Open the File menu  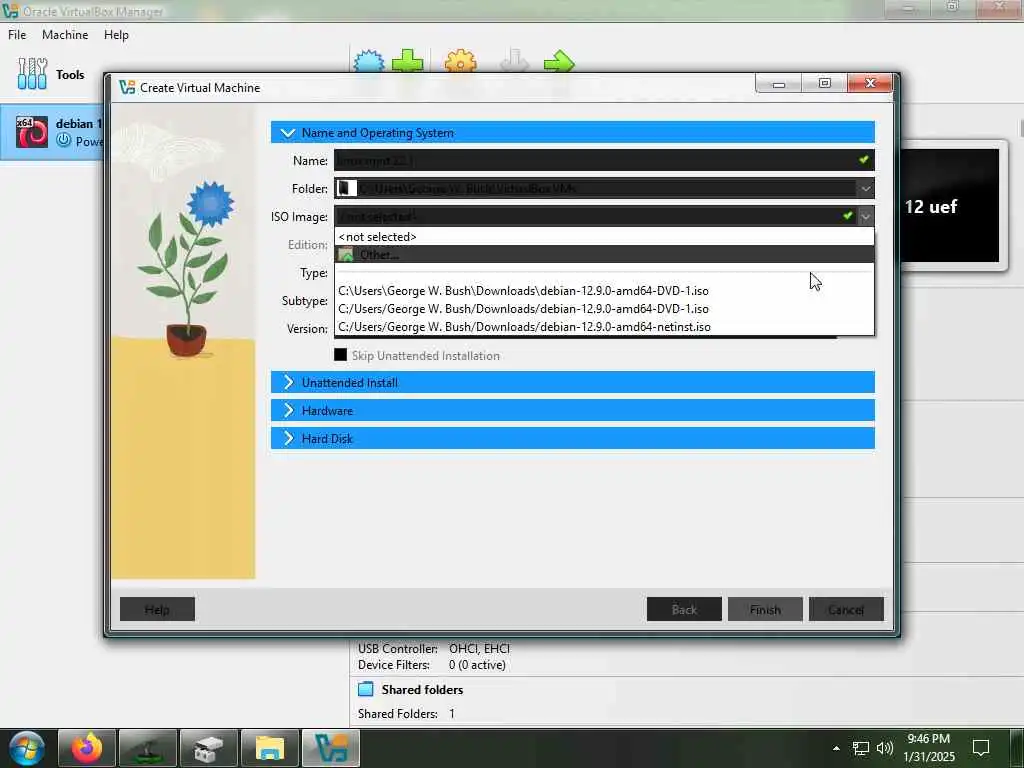(17, 35)
